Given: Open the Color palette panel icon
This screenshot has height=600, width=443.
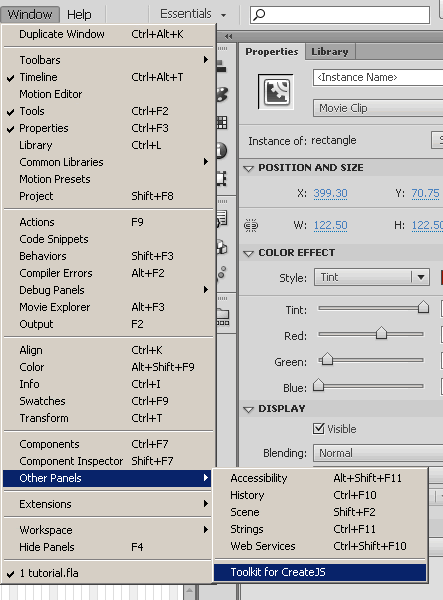Looking at the screenshot, I should coord(222,94).
